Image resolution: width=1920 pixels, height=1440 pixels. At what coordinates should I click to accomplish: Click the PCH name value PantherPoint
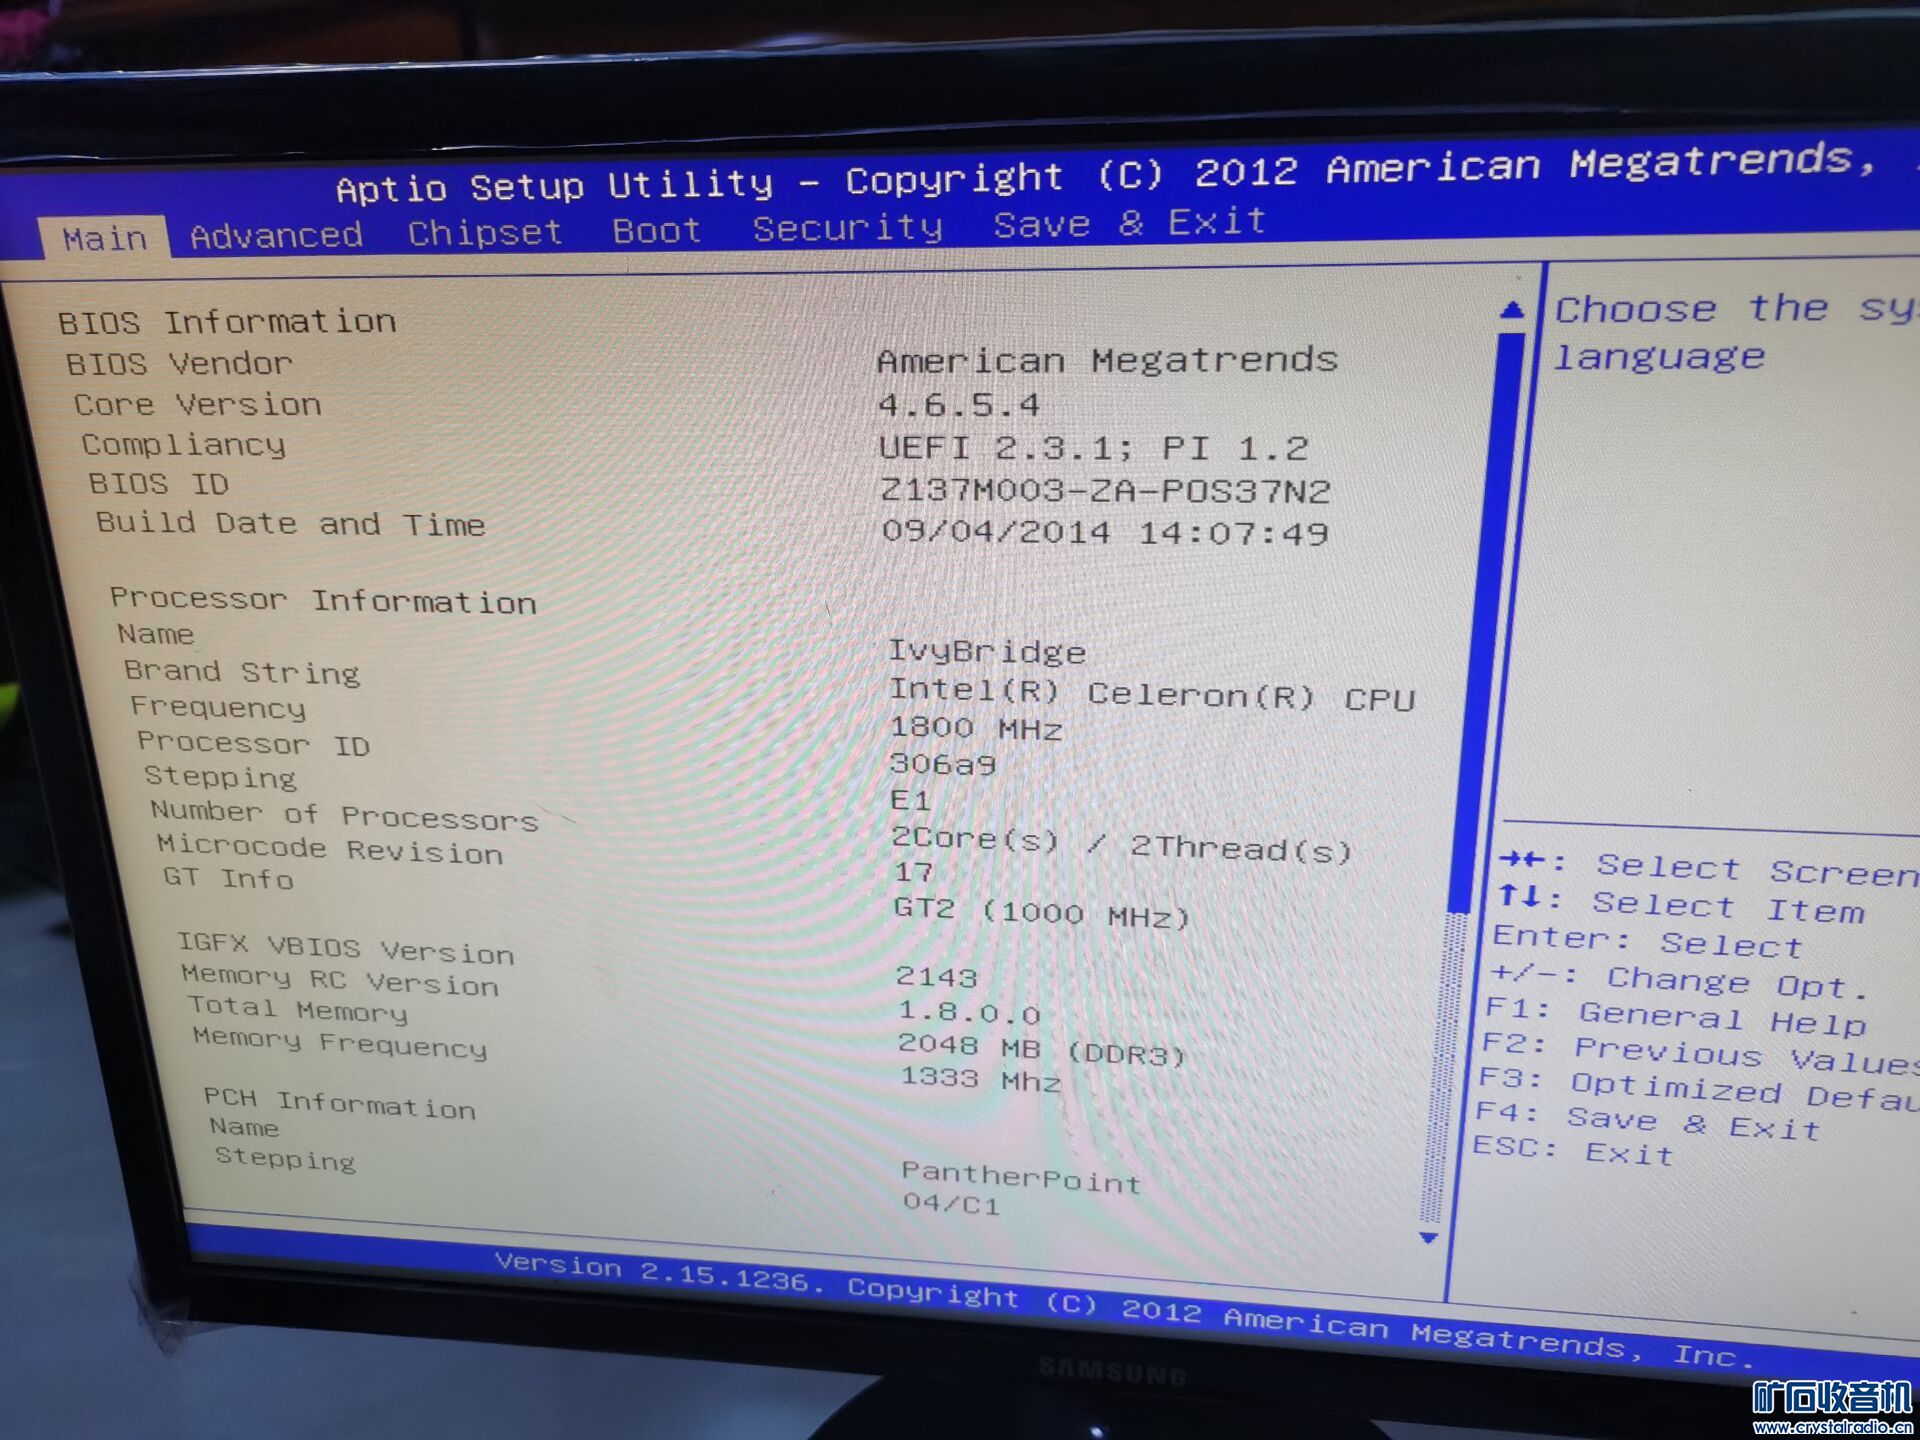(1021, 1177)
